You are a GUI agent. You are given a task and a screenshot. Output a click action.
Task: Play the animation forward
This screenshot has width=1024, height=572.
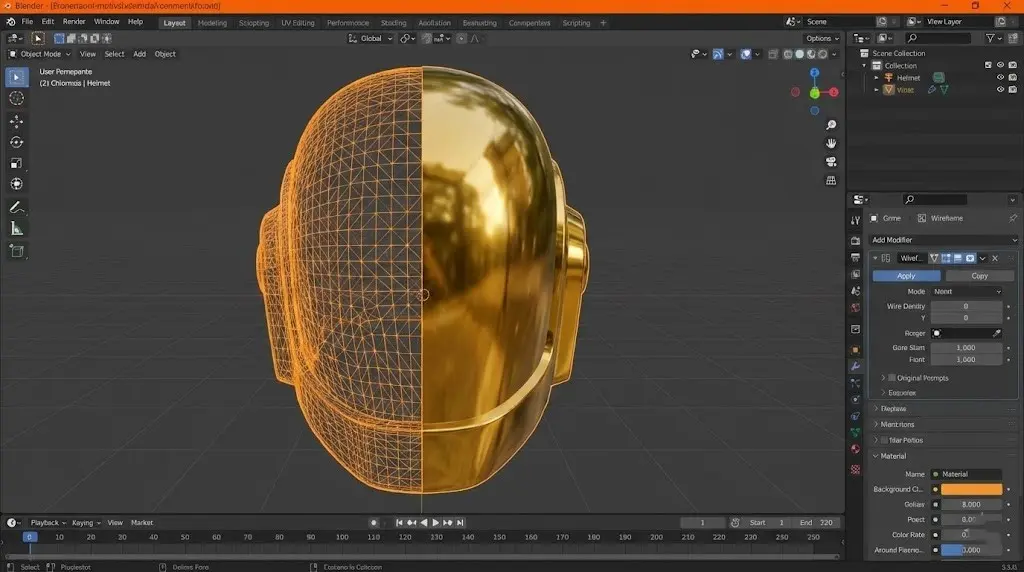(436, 522)
